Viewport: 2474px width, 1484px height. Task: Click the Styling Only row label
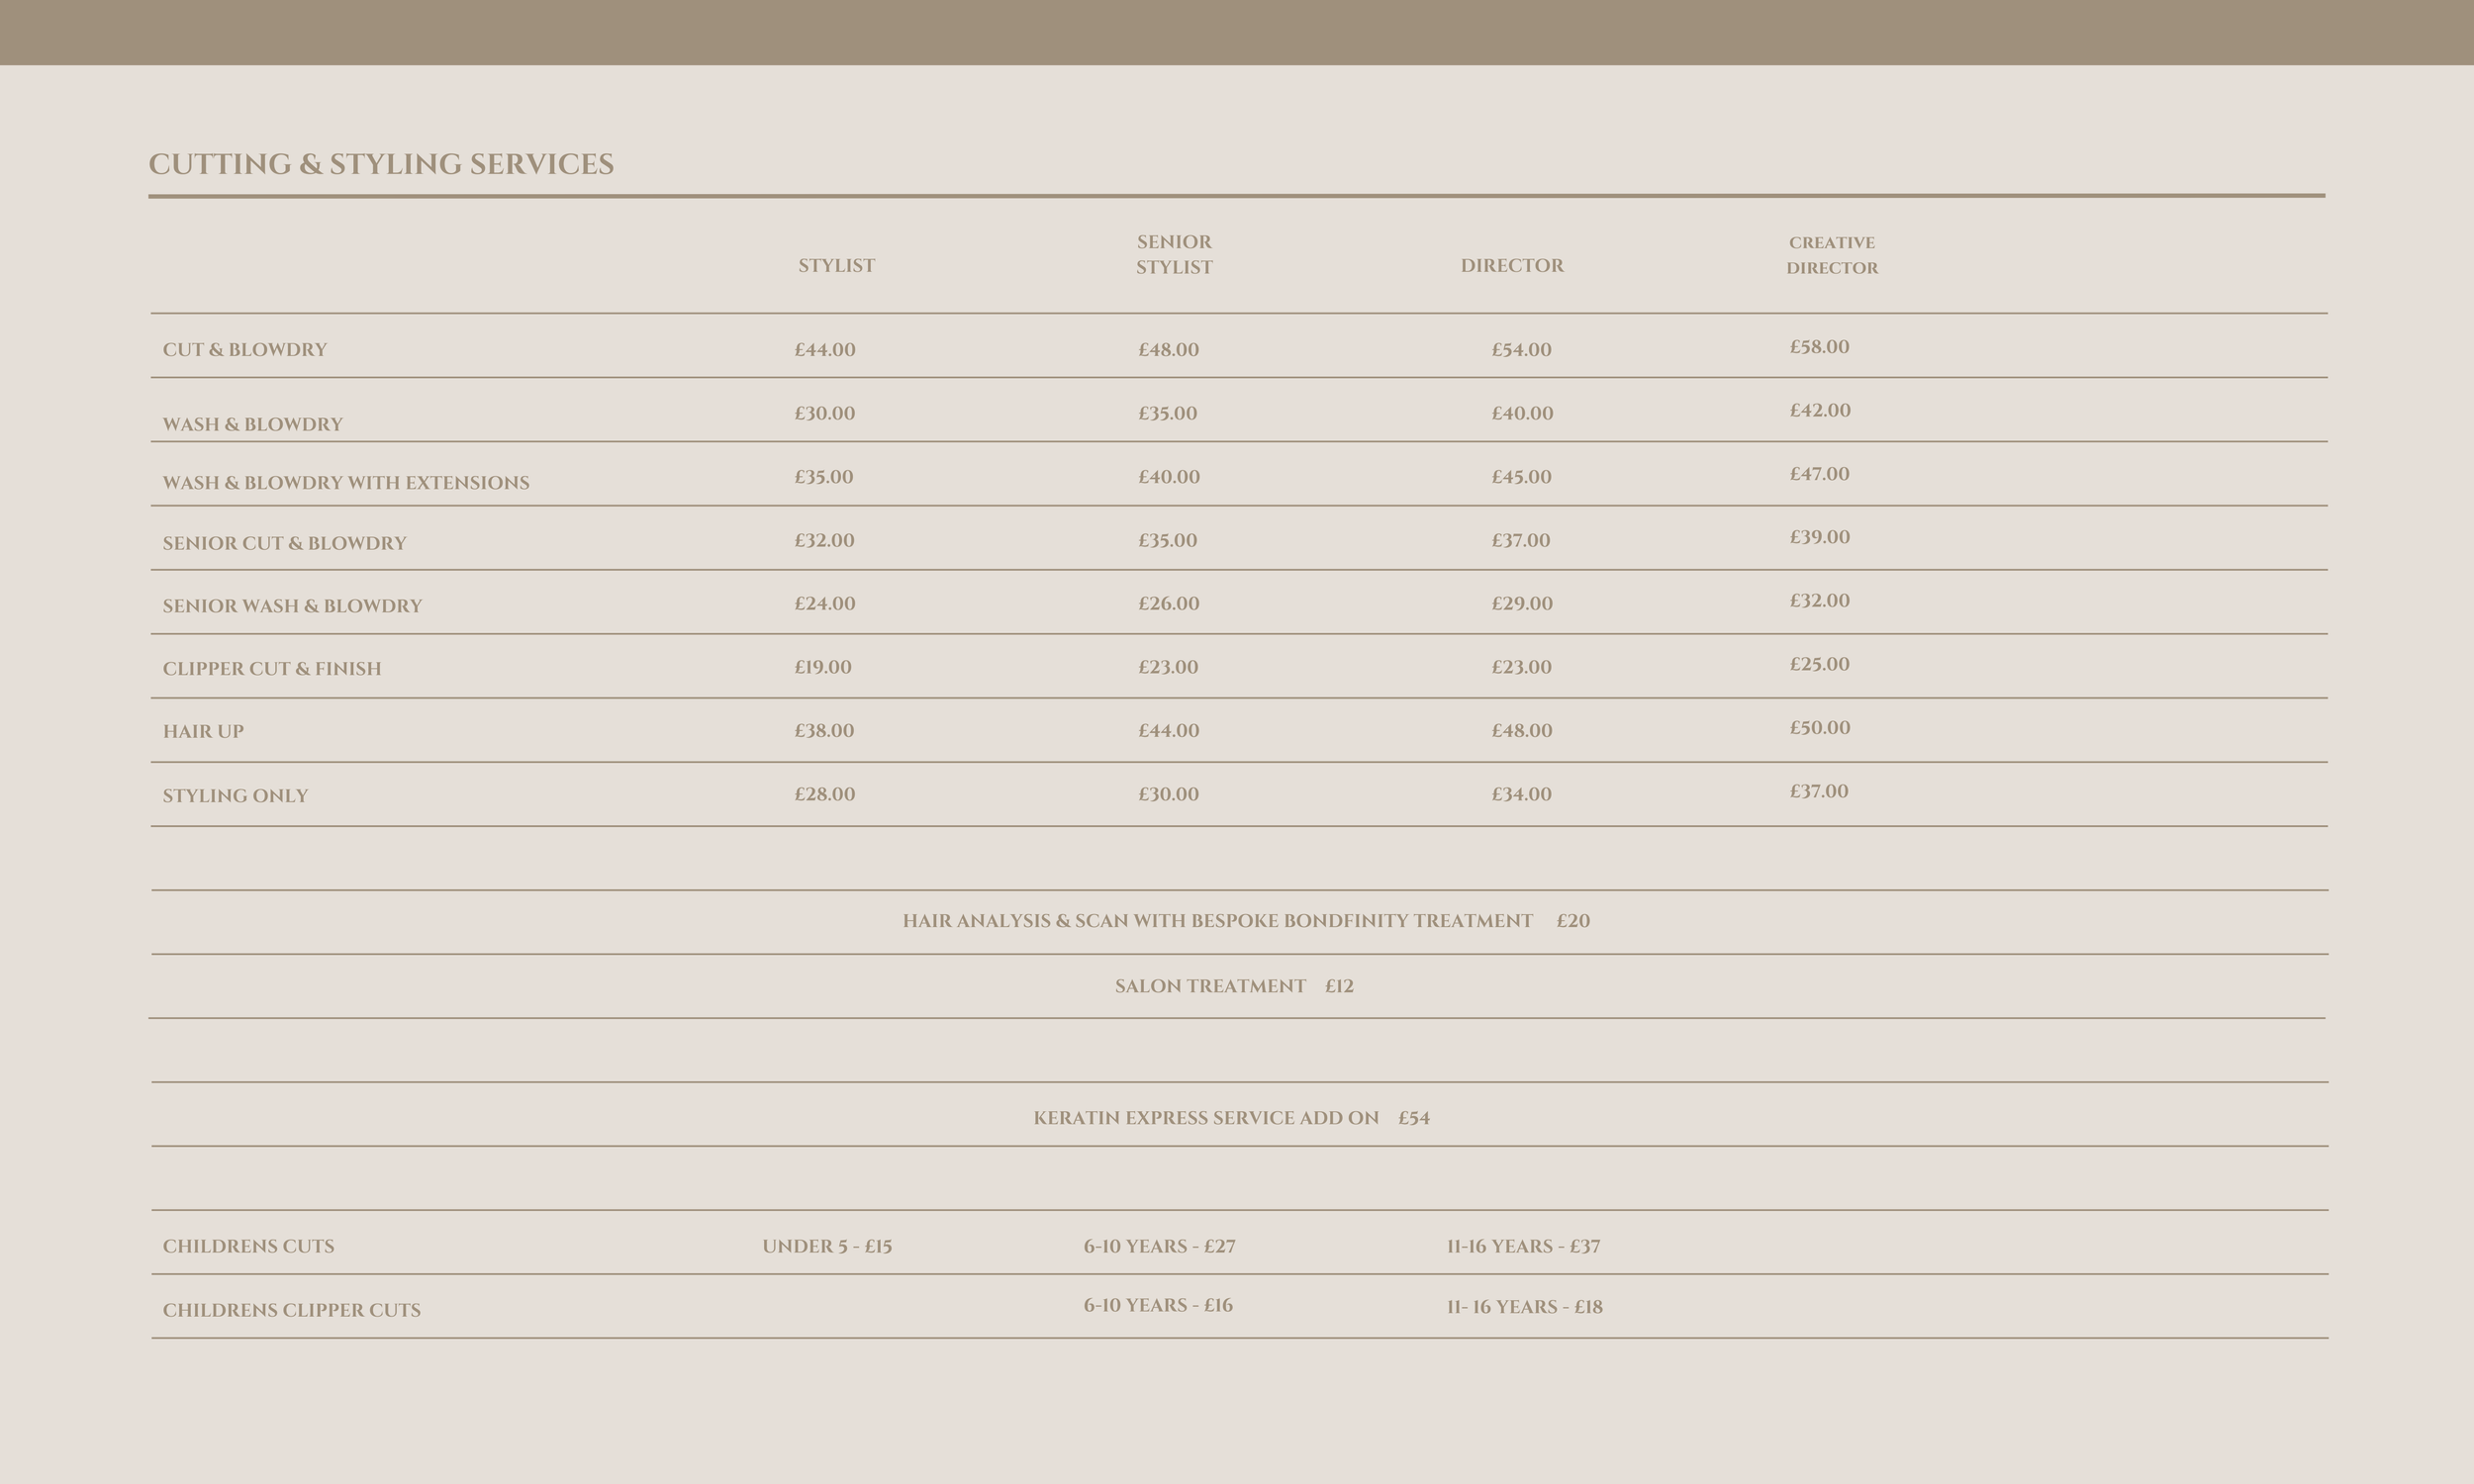(235, 796)
